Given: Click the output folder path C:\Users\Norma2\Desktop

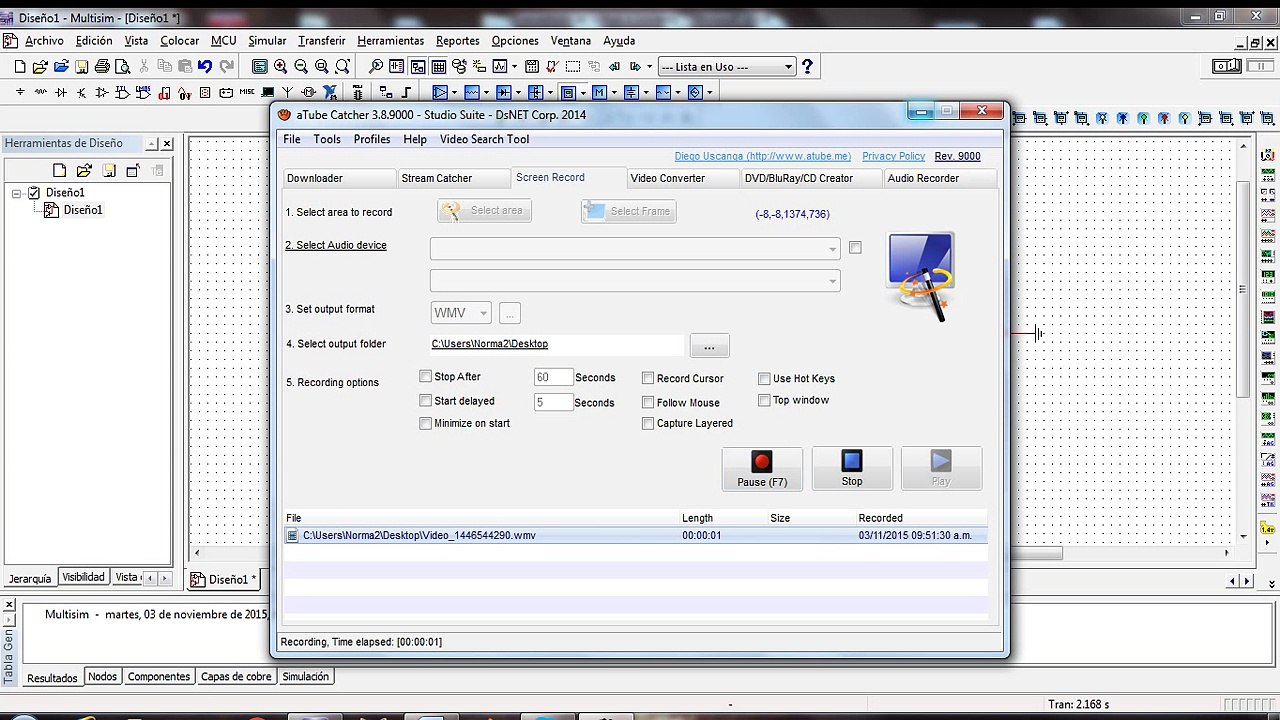Looking at the screenshot, I should [x=490, y=344].
